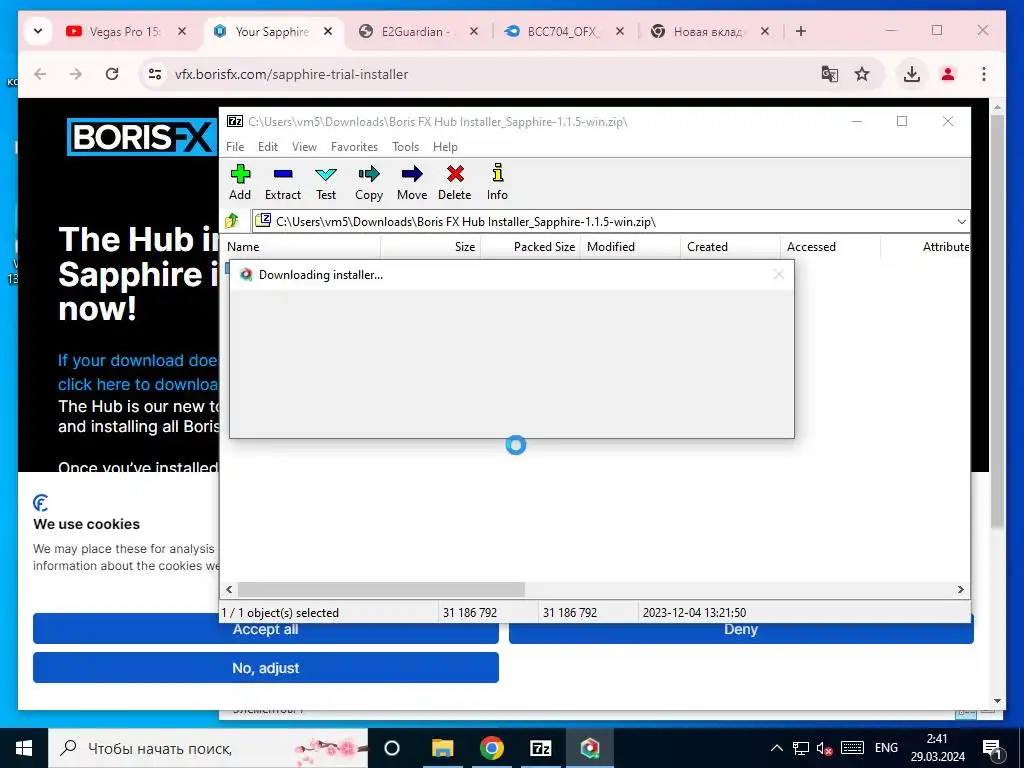1024x768 pixels.
Task: Open Chrome three-dot menu
Action: tap(984, 74)
